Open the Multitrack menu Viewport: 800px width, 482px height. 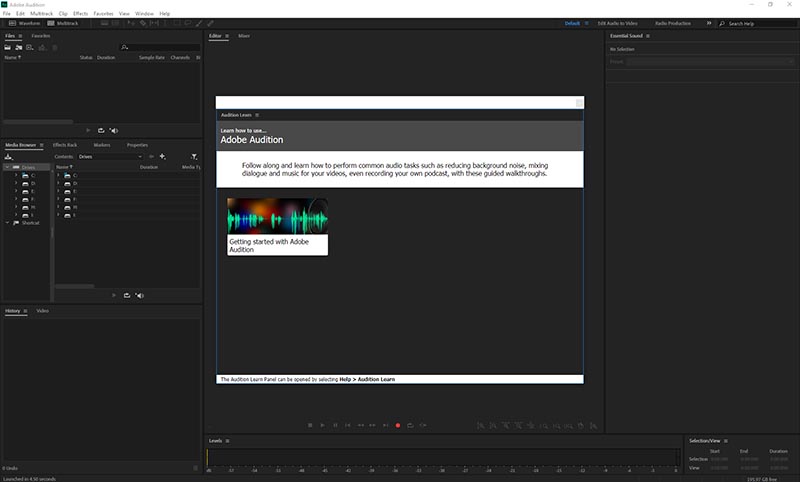pyautogui.click(x=41, y=14)
